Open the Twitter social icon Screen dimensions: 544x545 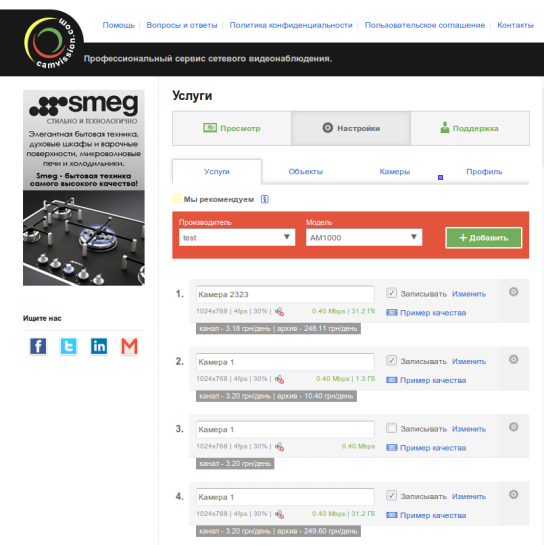(68, 346)
